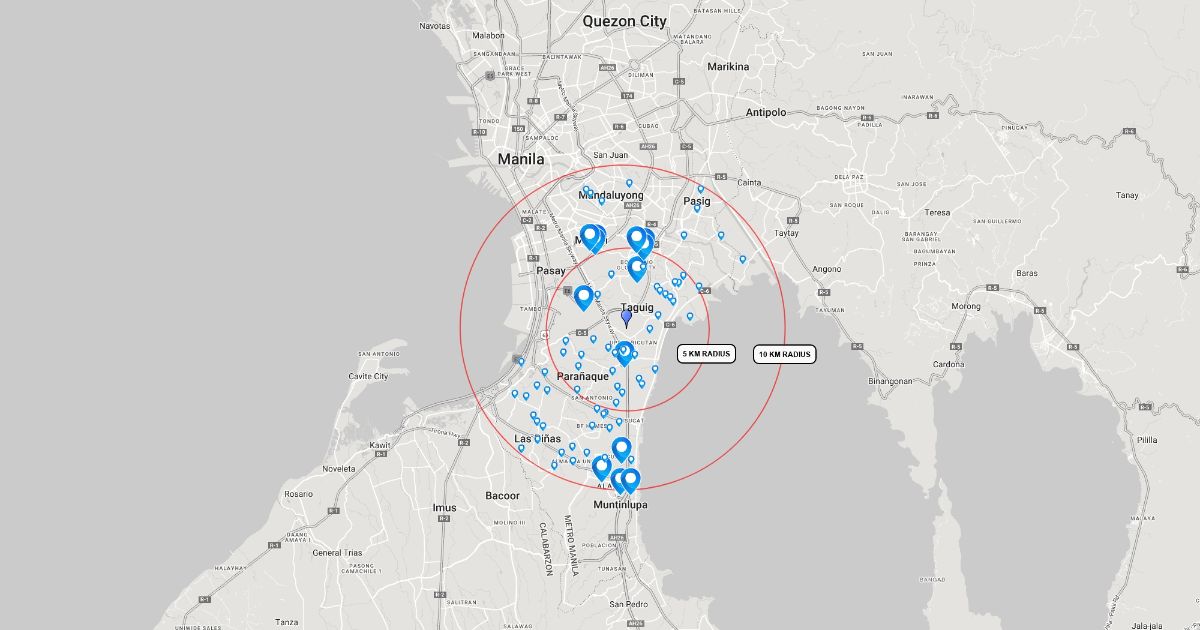Select the Quezon City map label

click(624, 20)
